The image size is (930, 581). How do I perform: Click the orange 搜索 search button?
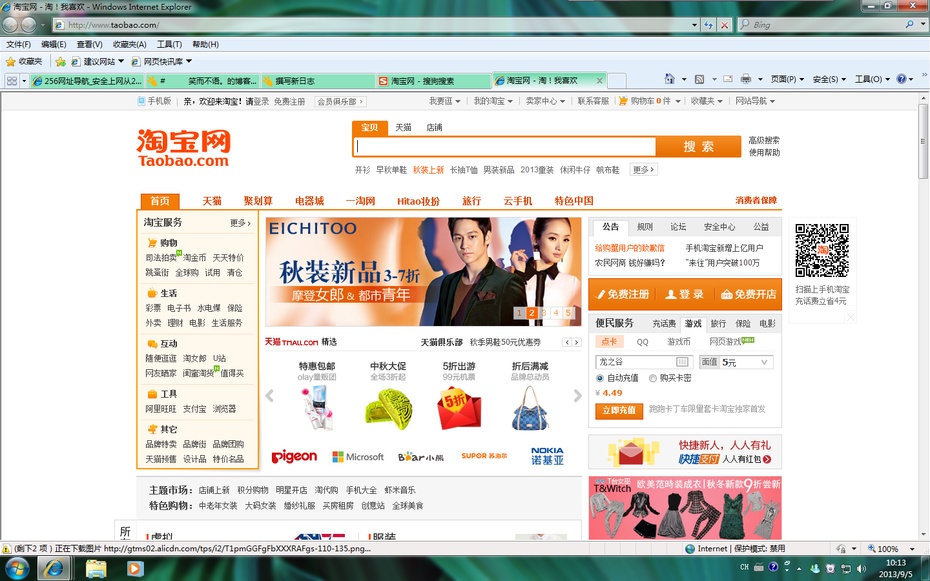tap(699, 146)
